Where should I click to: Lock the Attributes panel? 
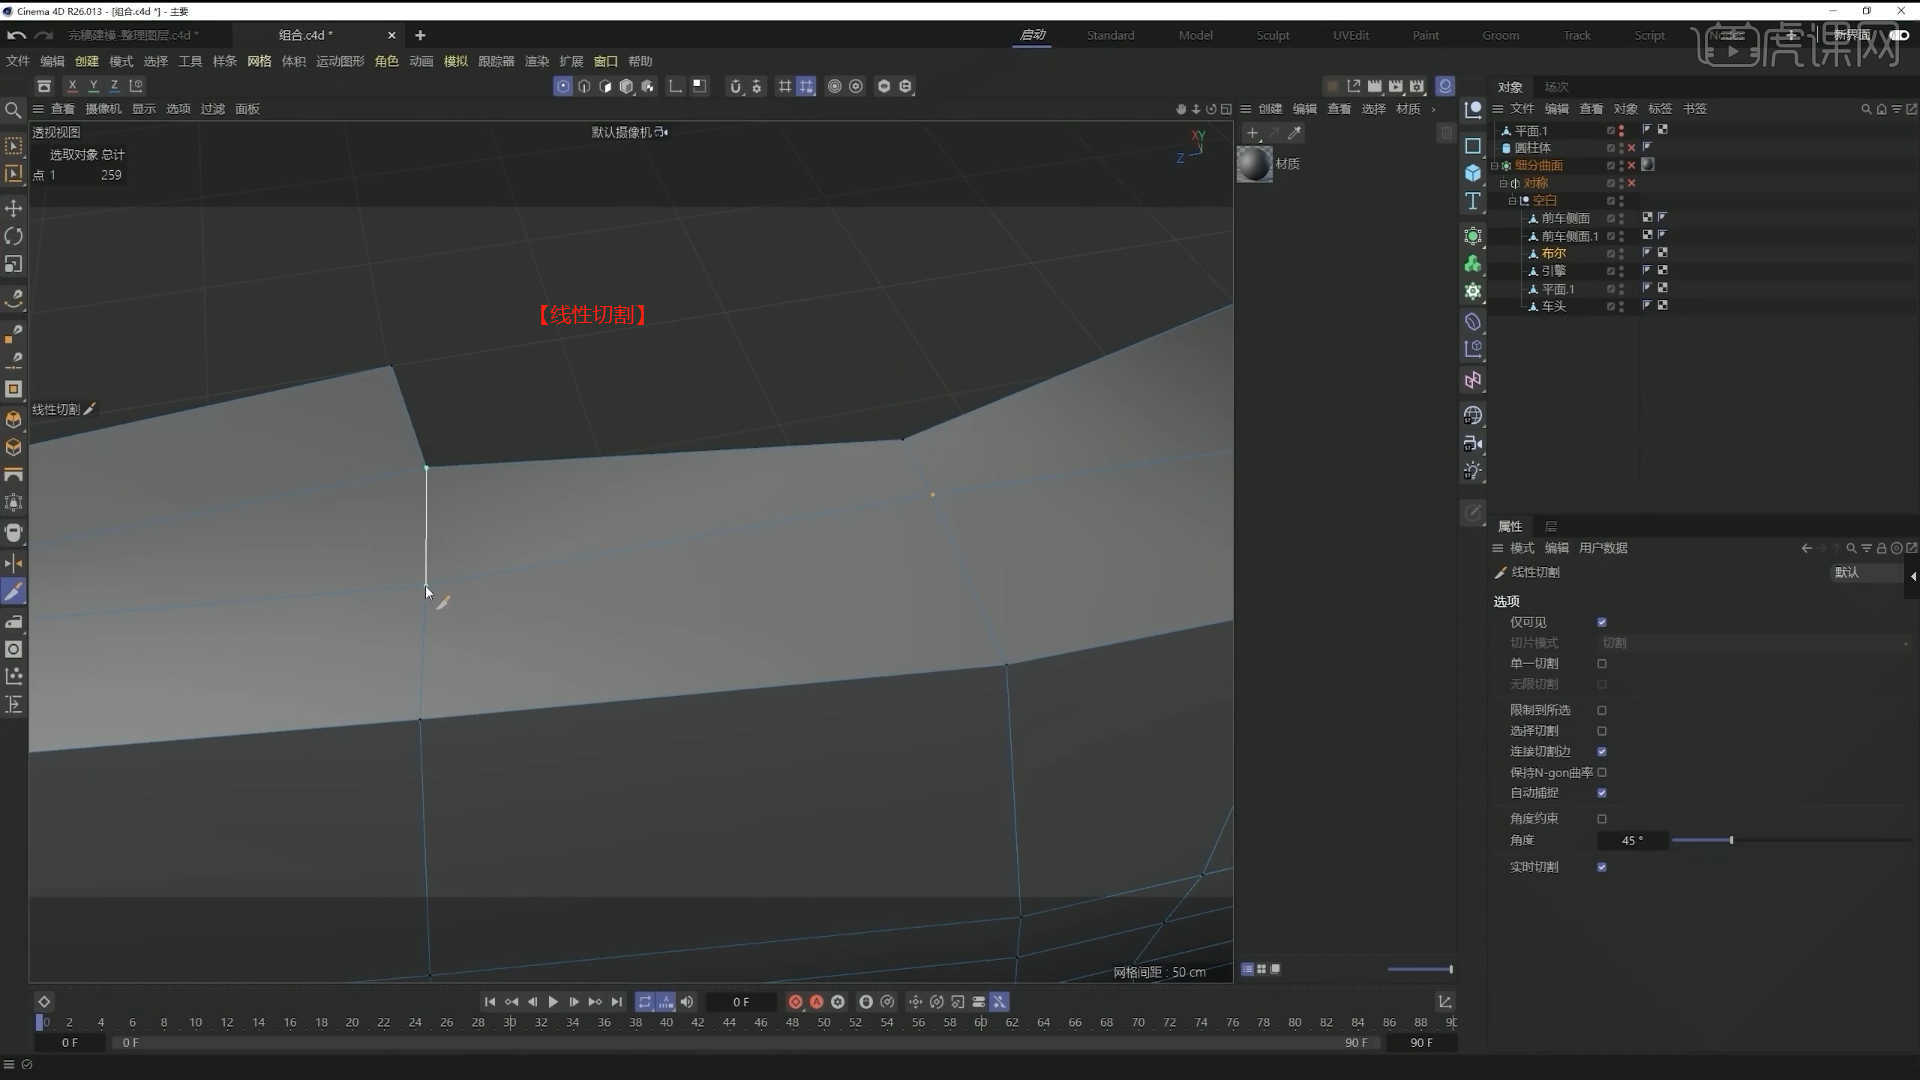pyautogui.click(x=1881, y=548)
